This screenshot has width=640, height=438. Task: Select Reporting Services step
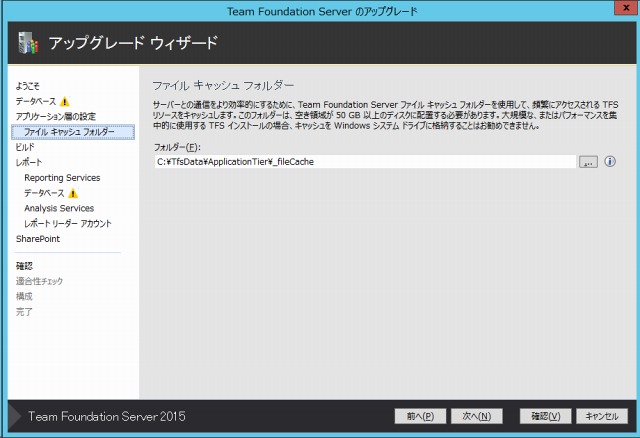point(62,178)
